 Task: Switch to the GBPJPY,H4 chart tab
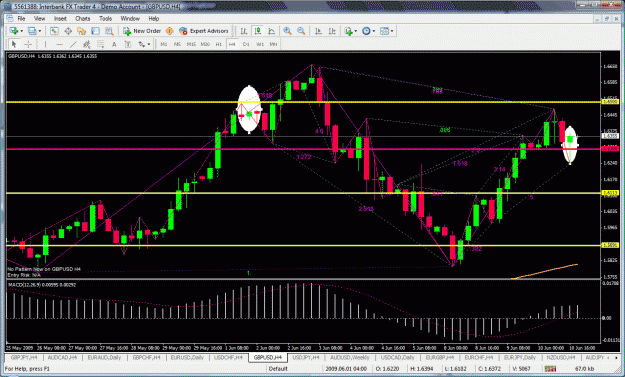pyautogui.click(x=24, y=357)
